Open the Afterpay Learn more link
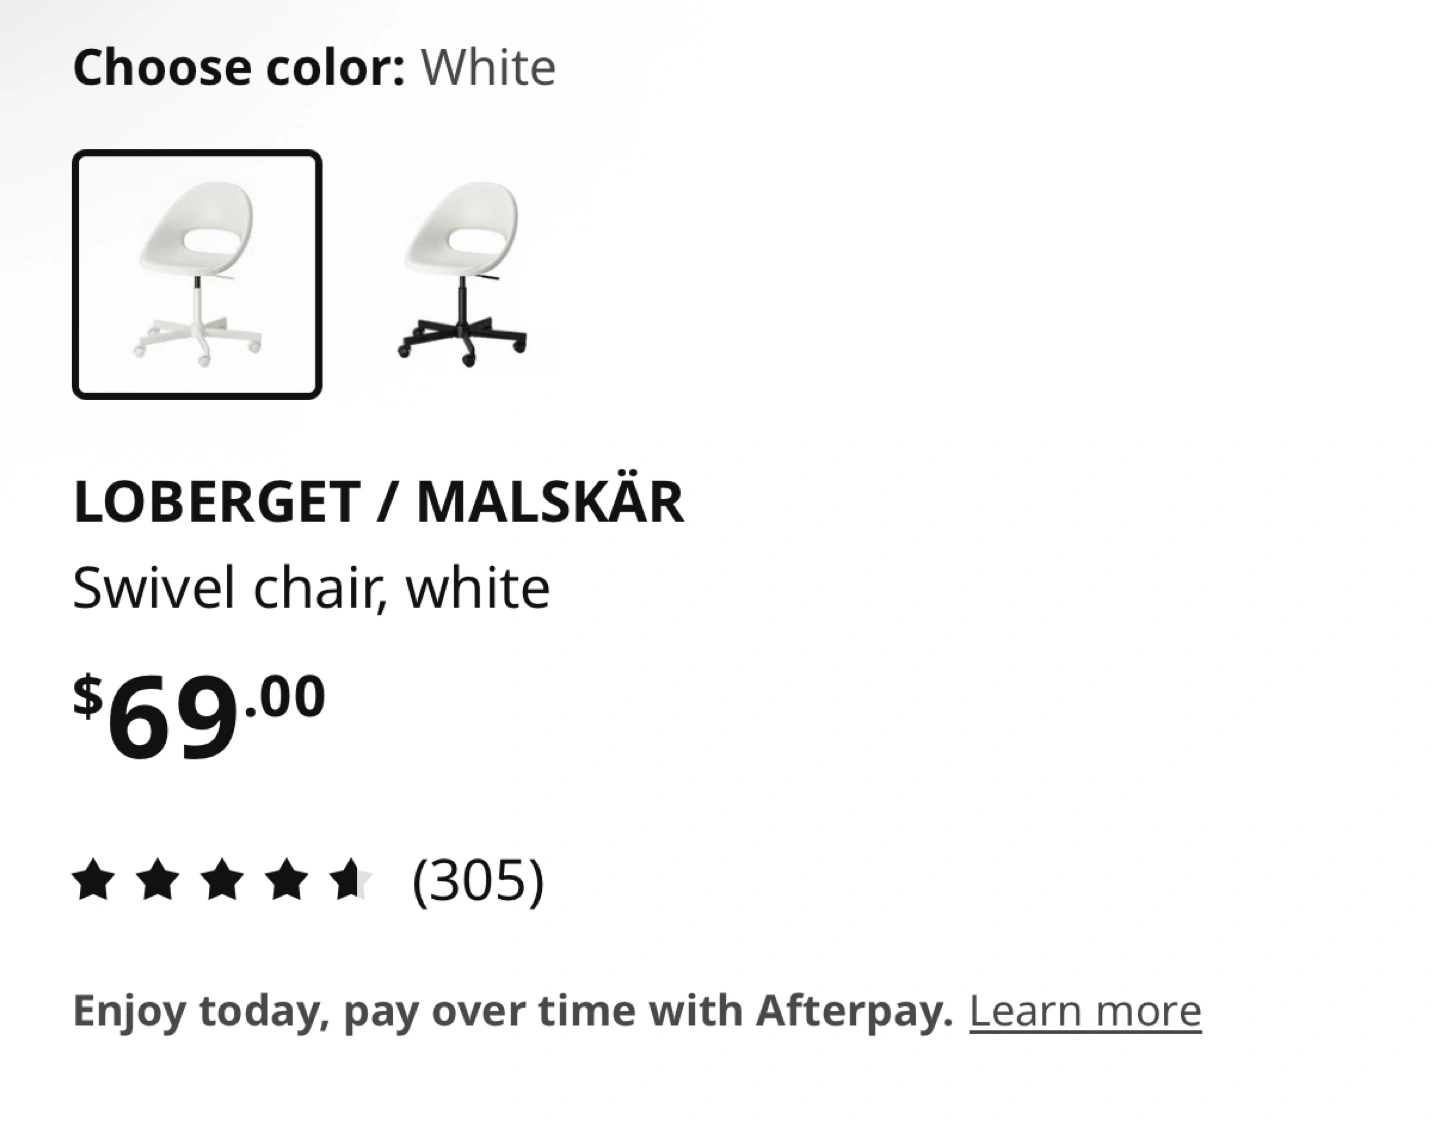Screen dimensions: 1440x1127 click(1085, 1011)
